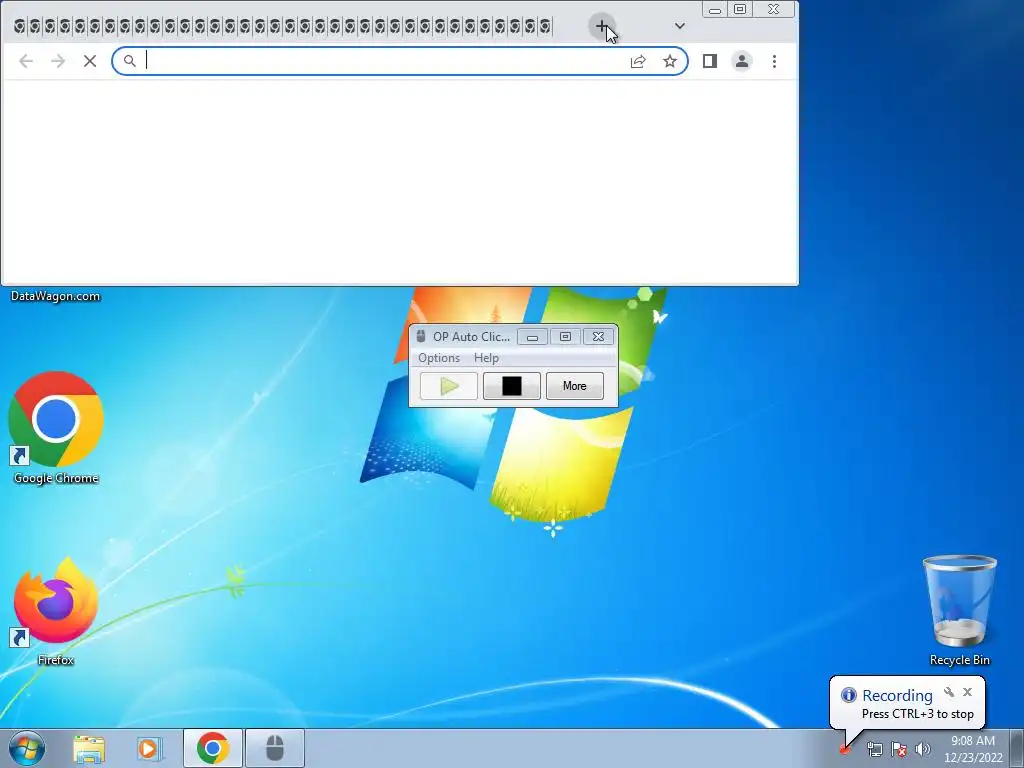1024x768 pixels.
Task: Click Chrome's forward navigation arrow
Action: (58, 61)
